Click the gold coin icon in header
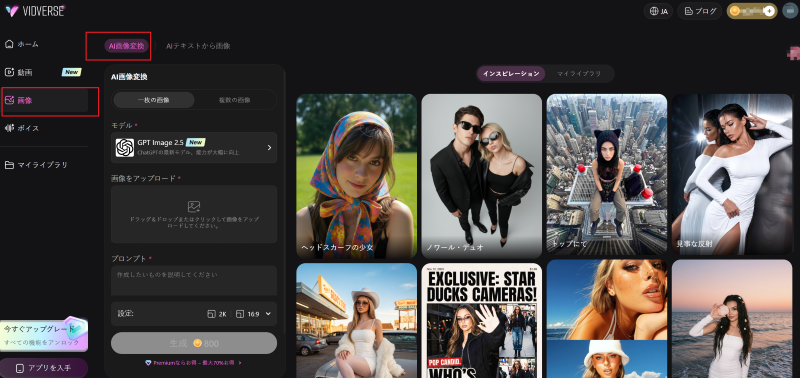Screen dimensions: 800x378 coord(735,11)
